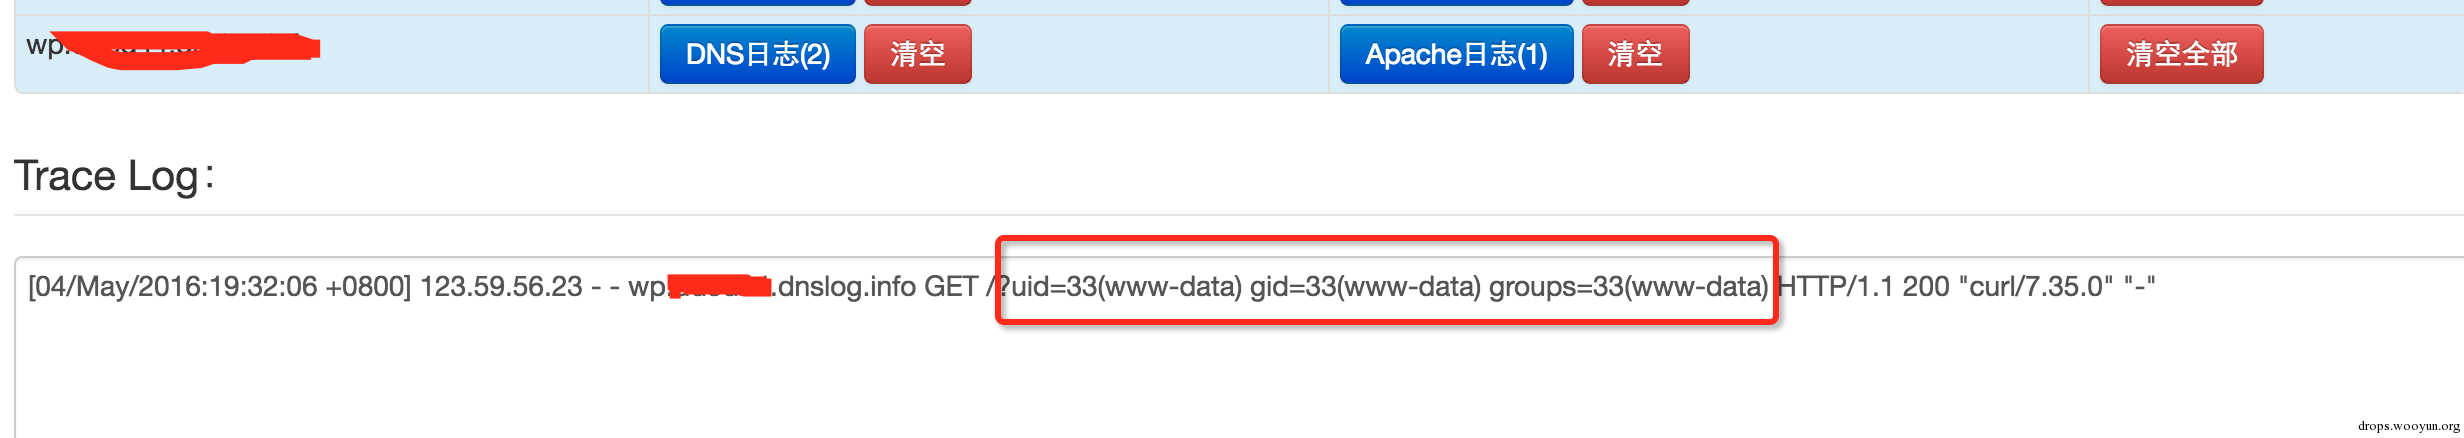2464x438 pixels.
Task: Open the DNS日志(2) log
Action: tap(757, 54)
